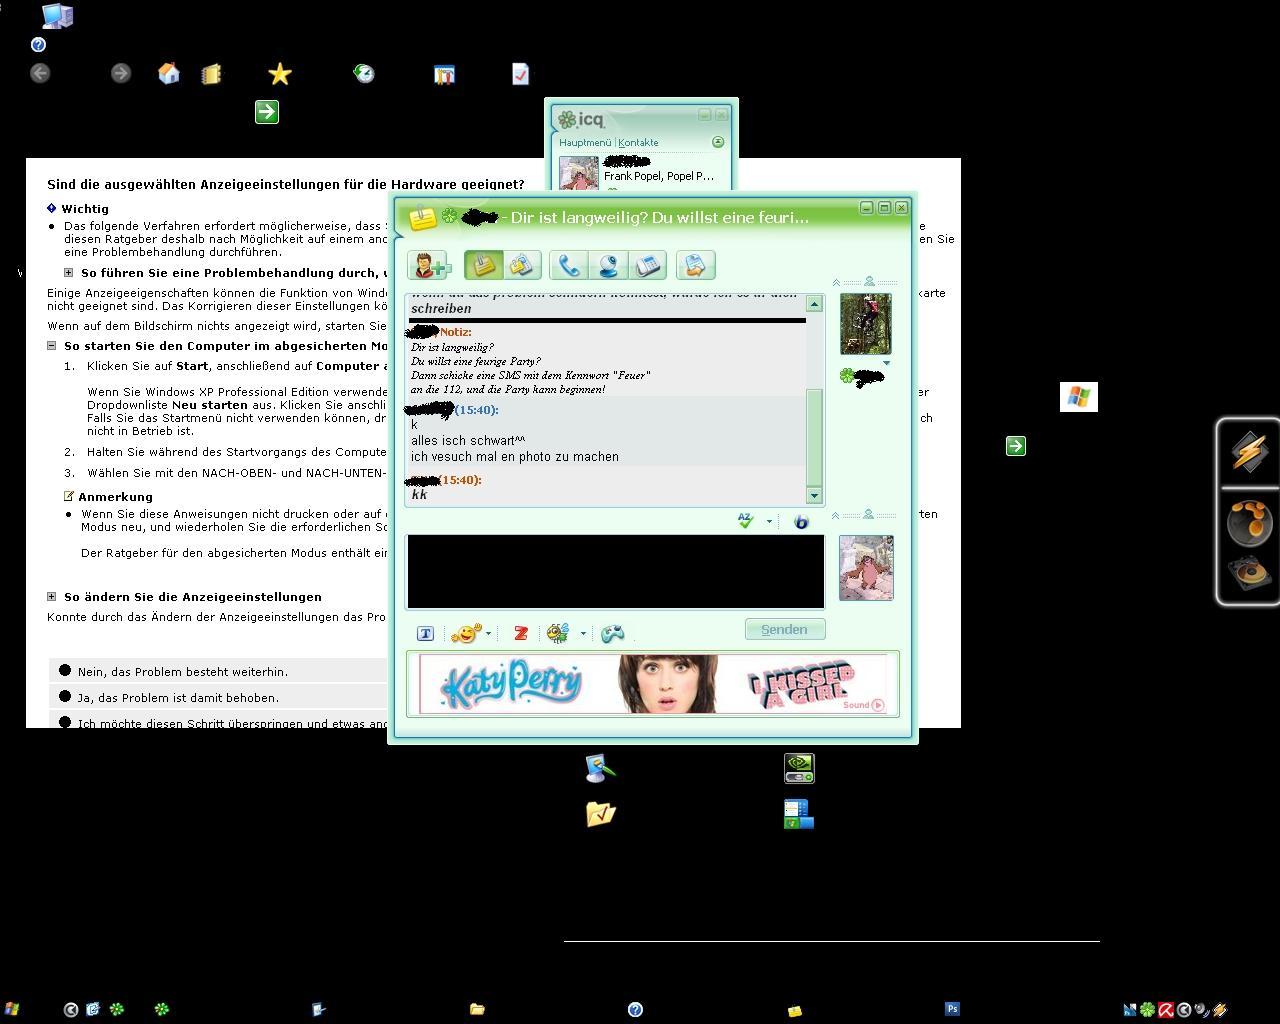Expand 'So ändern Sie die Anzeigeeinstellungen' section

pyautogui.click(x=52, y=597)
